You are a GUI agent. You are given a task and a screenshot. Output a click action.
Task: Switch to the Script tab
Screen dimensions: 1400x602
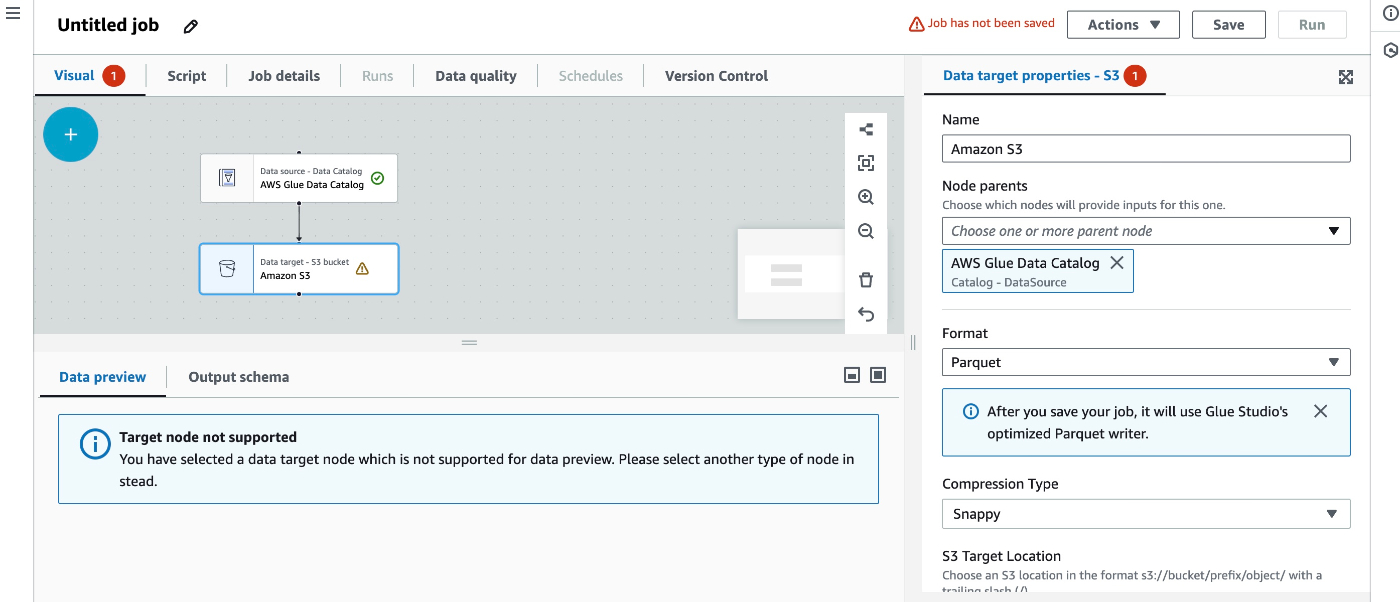point(187,76)
